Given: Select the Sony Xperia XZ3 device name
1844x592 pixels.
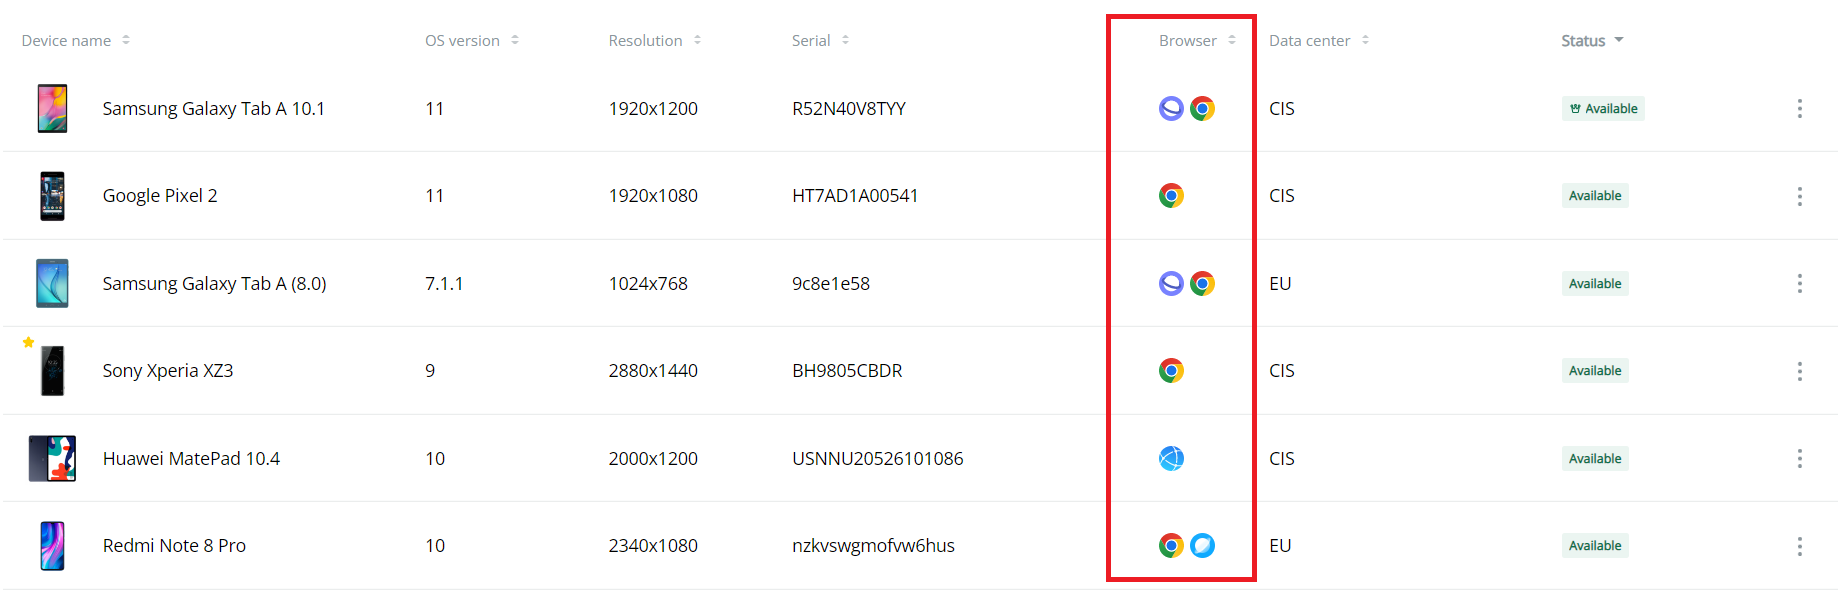Looking at the screenshot, I should (168, 371).
